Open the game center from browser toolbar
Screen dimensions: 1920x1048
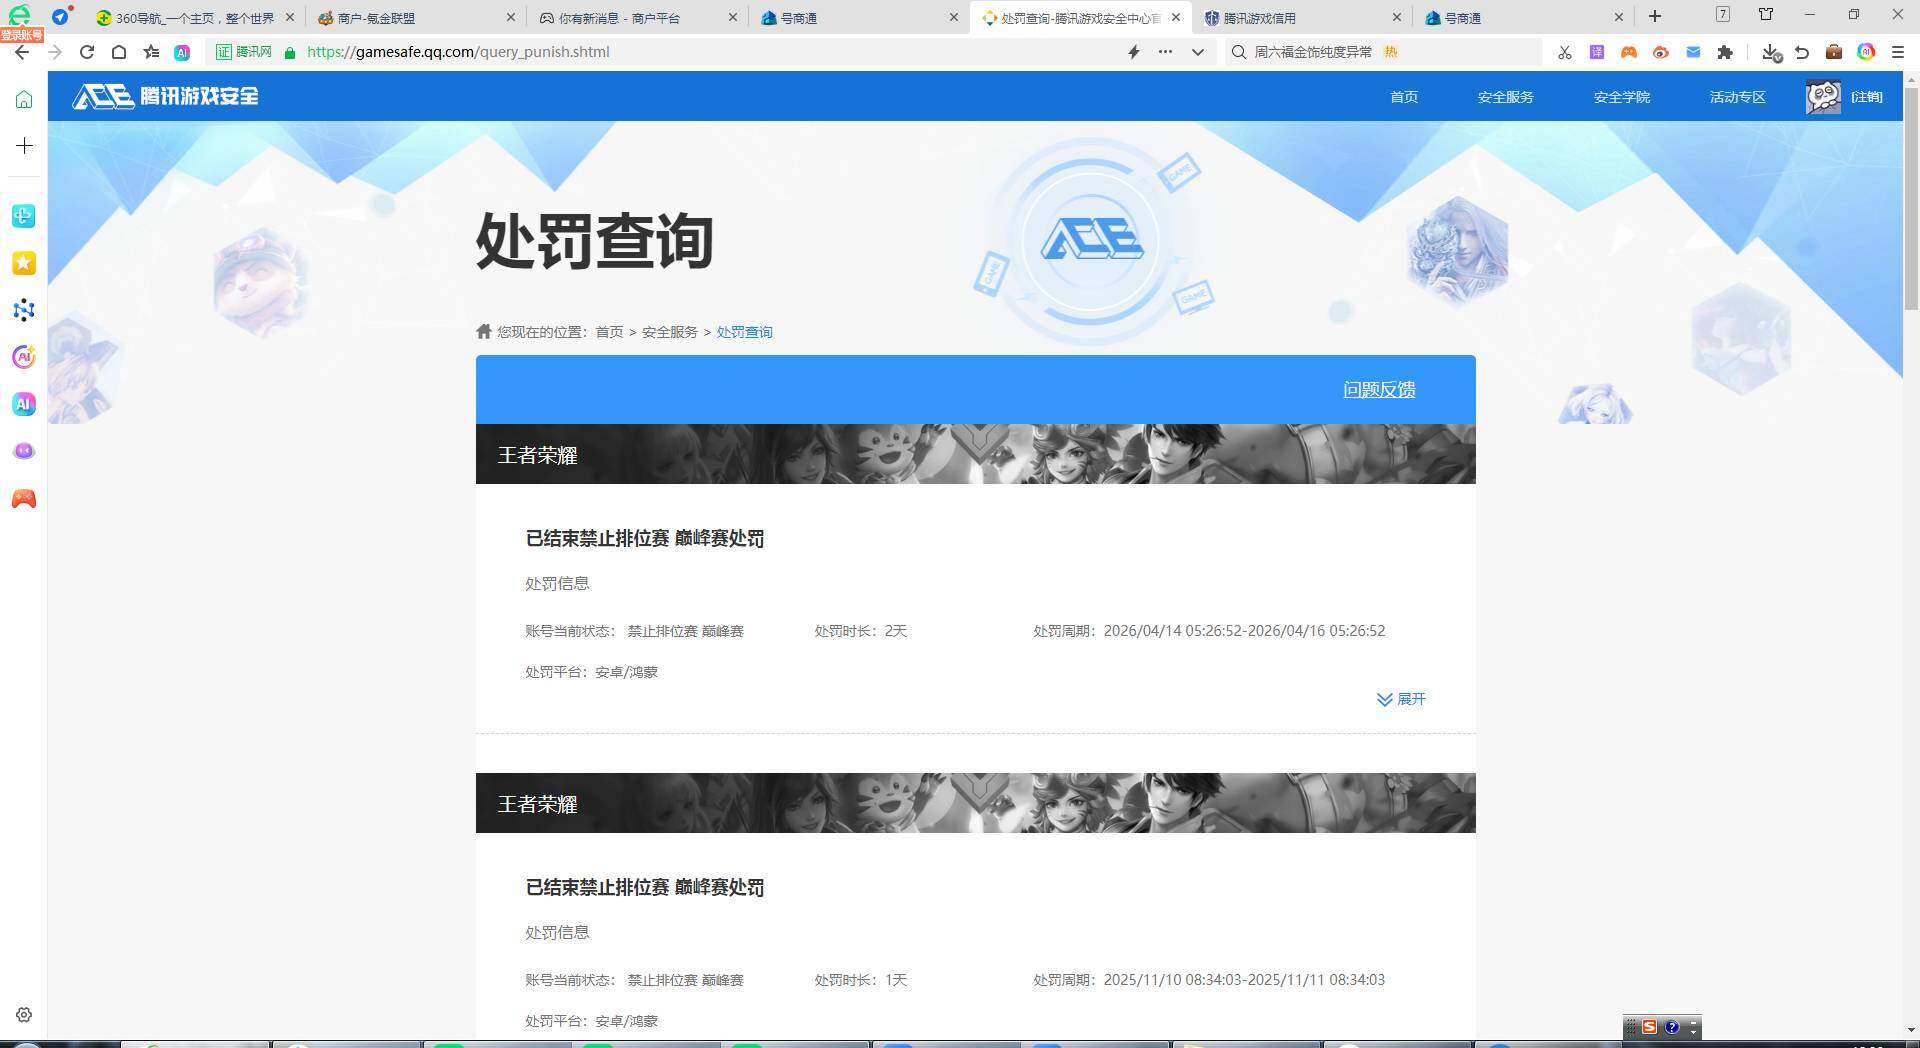tap(1629, 52)
